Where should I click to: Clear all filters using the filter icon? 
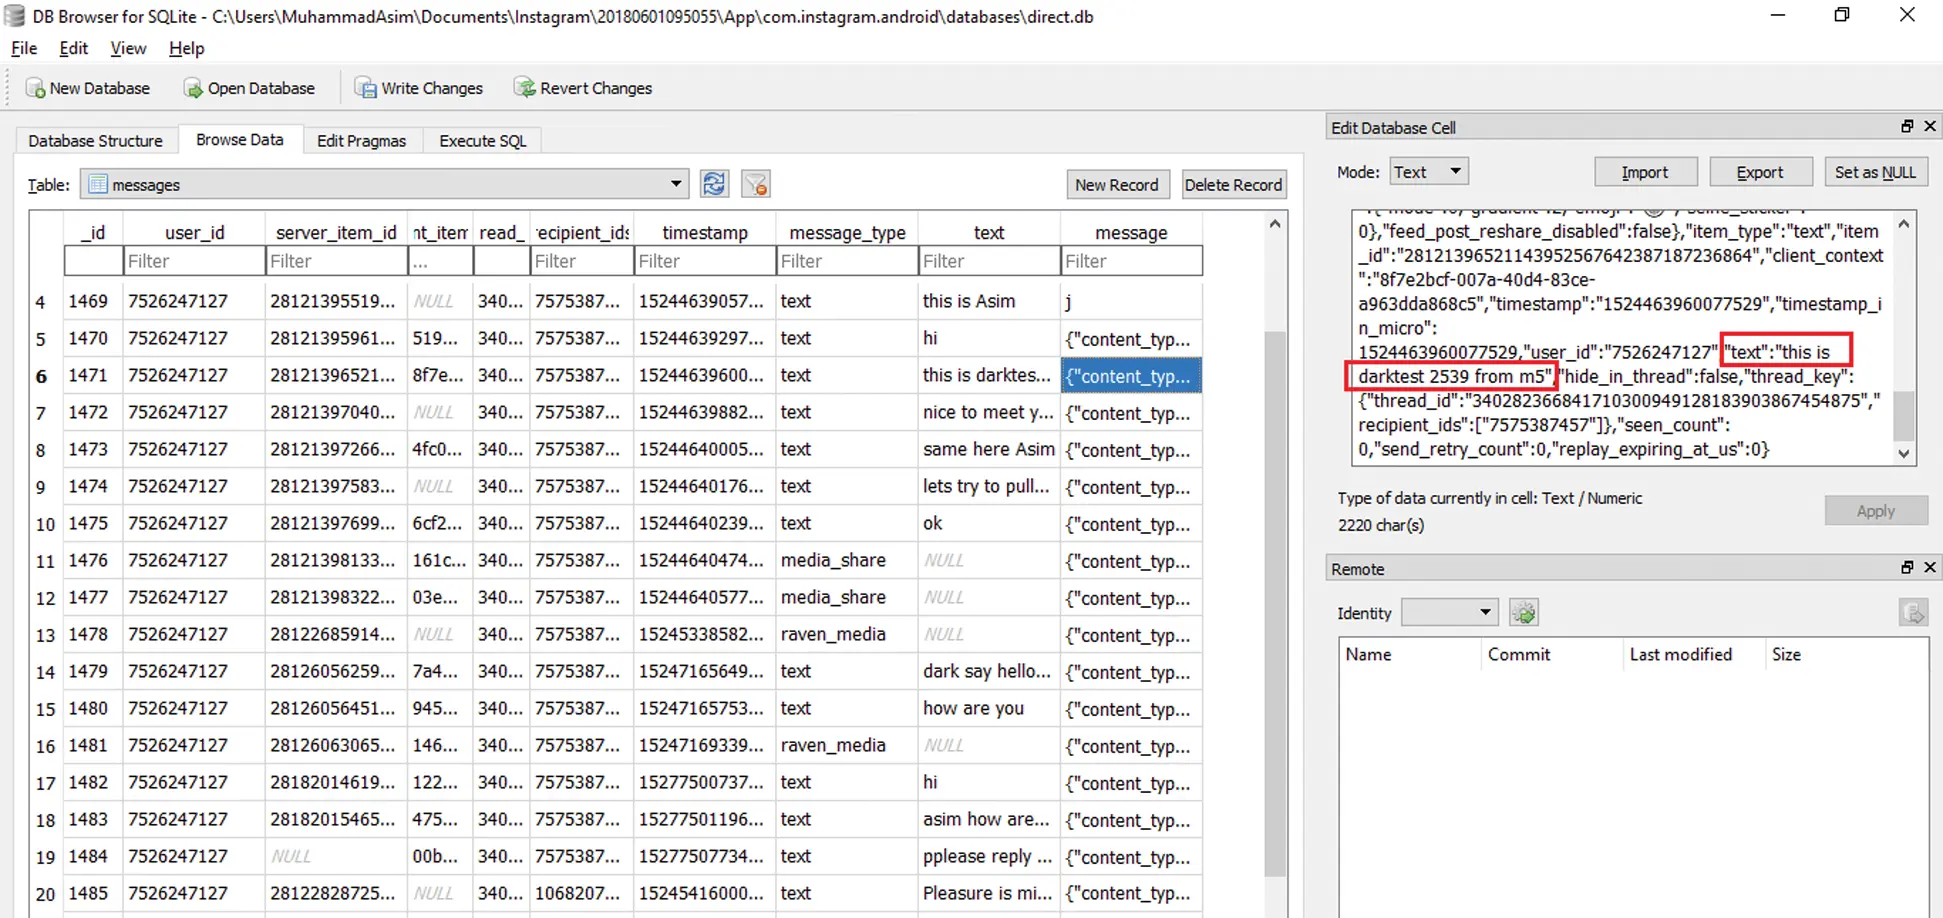[x=756, y=184]
